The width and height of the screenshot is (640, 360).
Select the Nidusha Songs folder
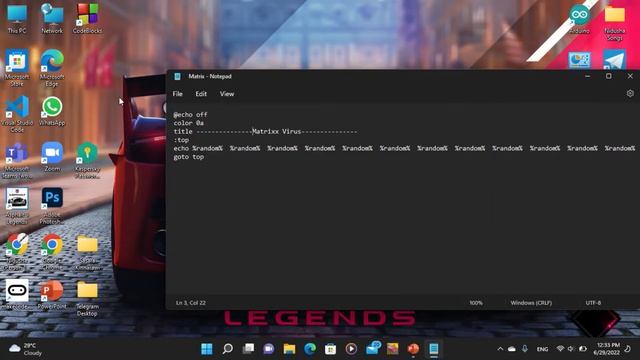click(614, 23)
